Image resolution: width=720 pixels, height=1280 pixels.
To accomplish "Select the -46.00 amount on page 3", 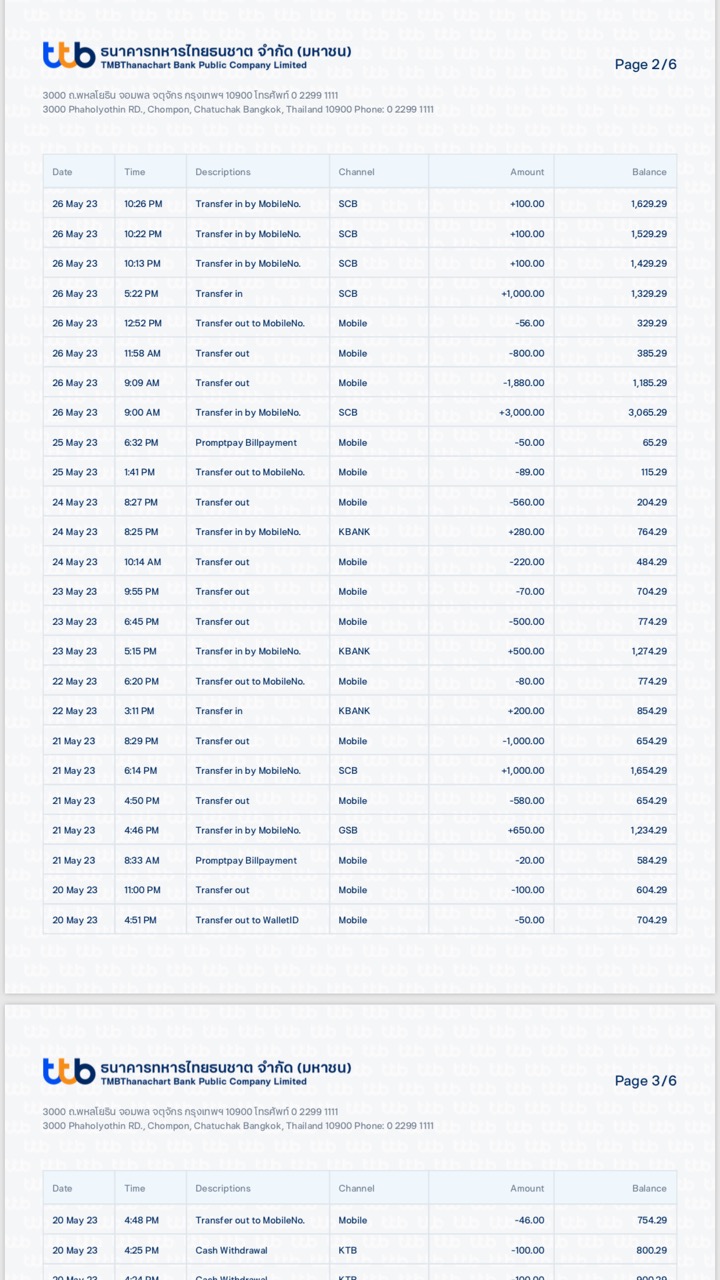I will point(529,1220).
